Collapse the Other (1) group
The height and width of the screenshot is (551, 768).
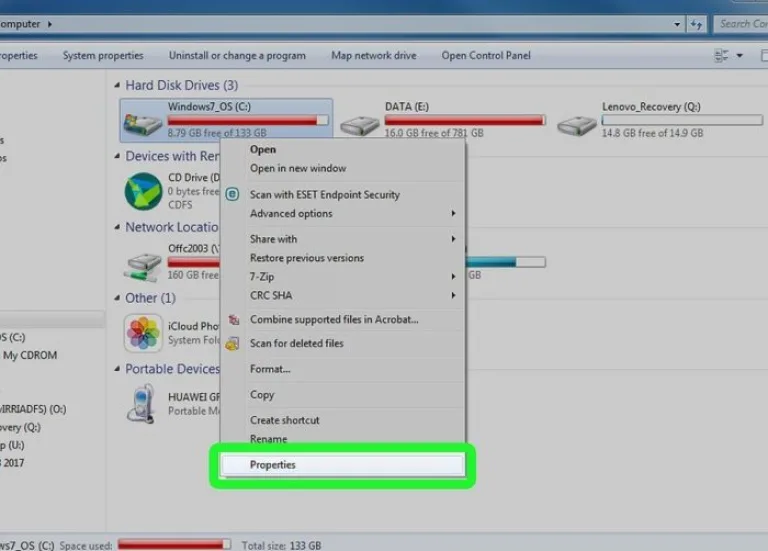[117, 298]
